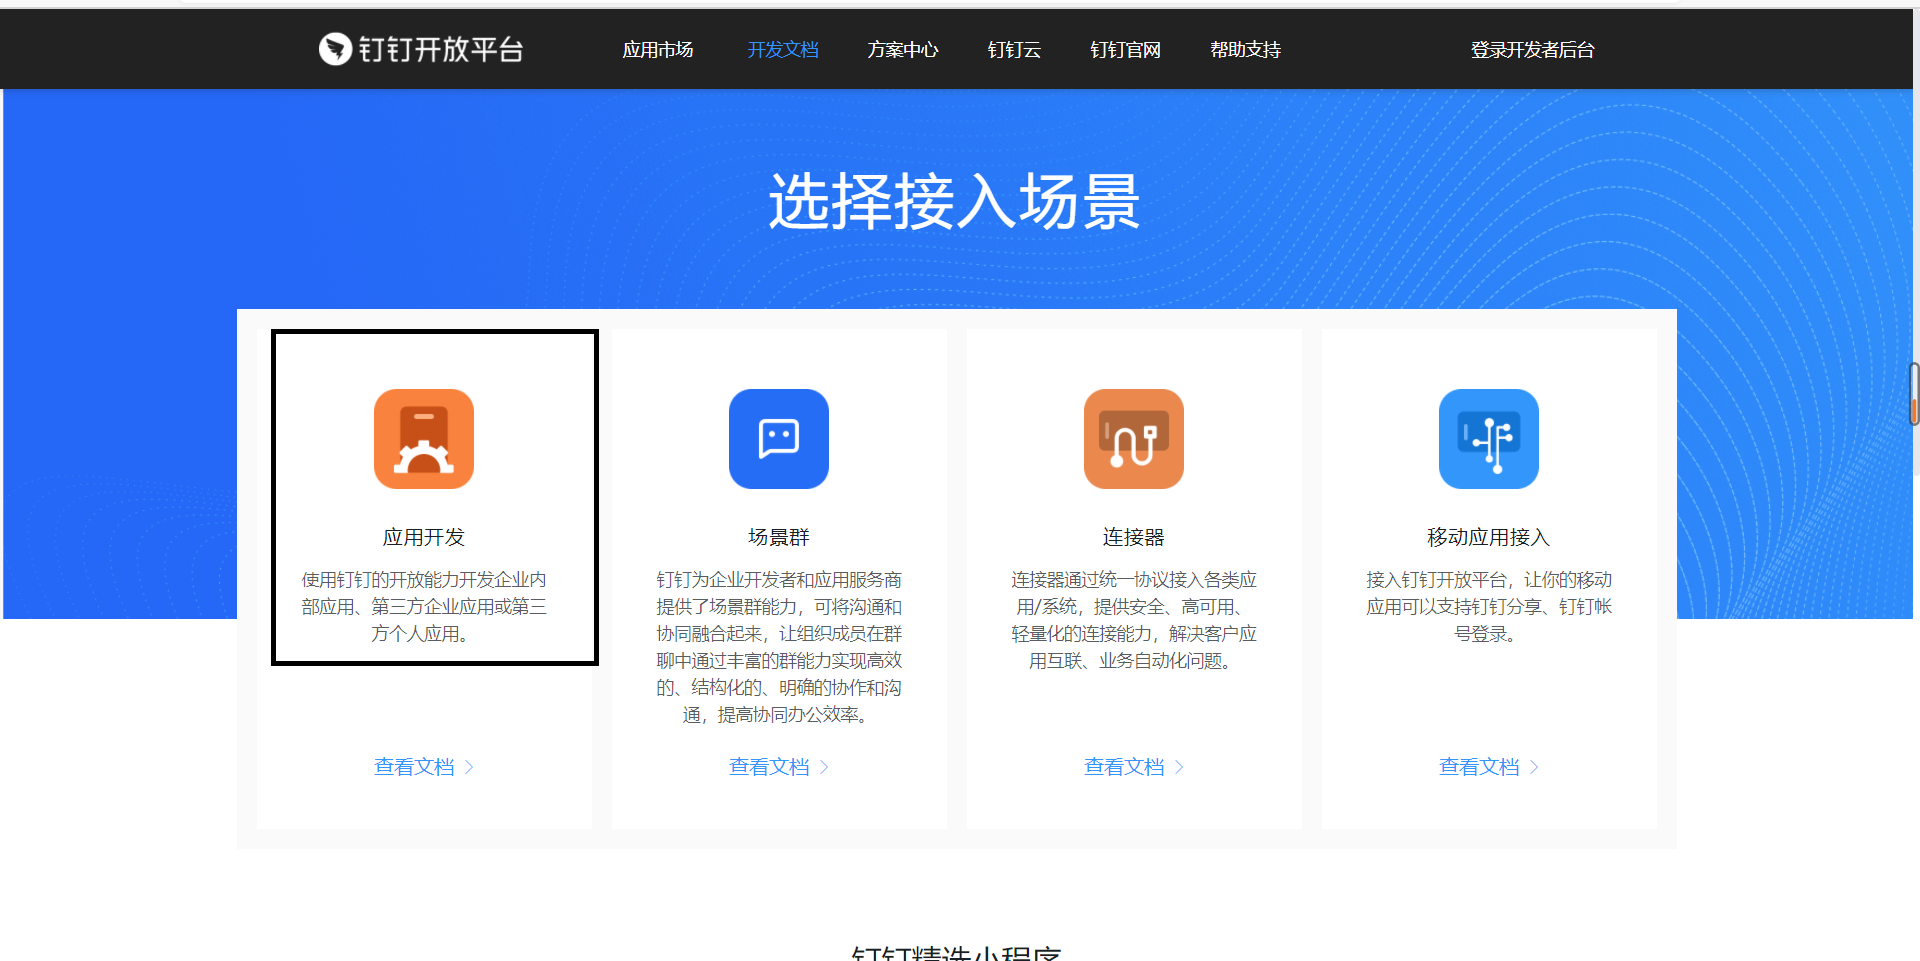Open the 方案中心 menu item

(903, 49)
